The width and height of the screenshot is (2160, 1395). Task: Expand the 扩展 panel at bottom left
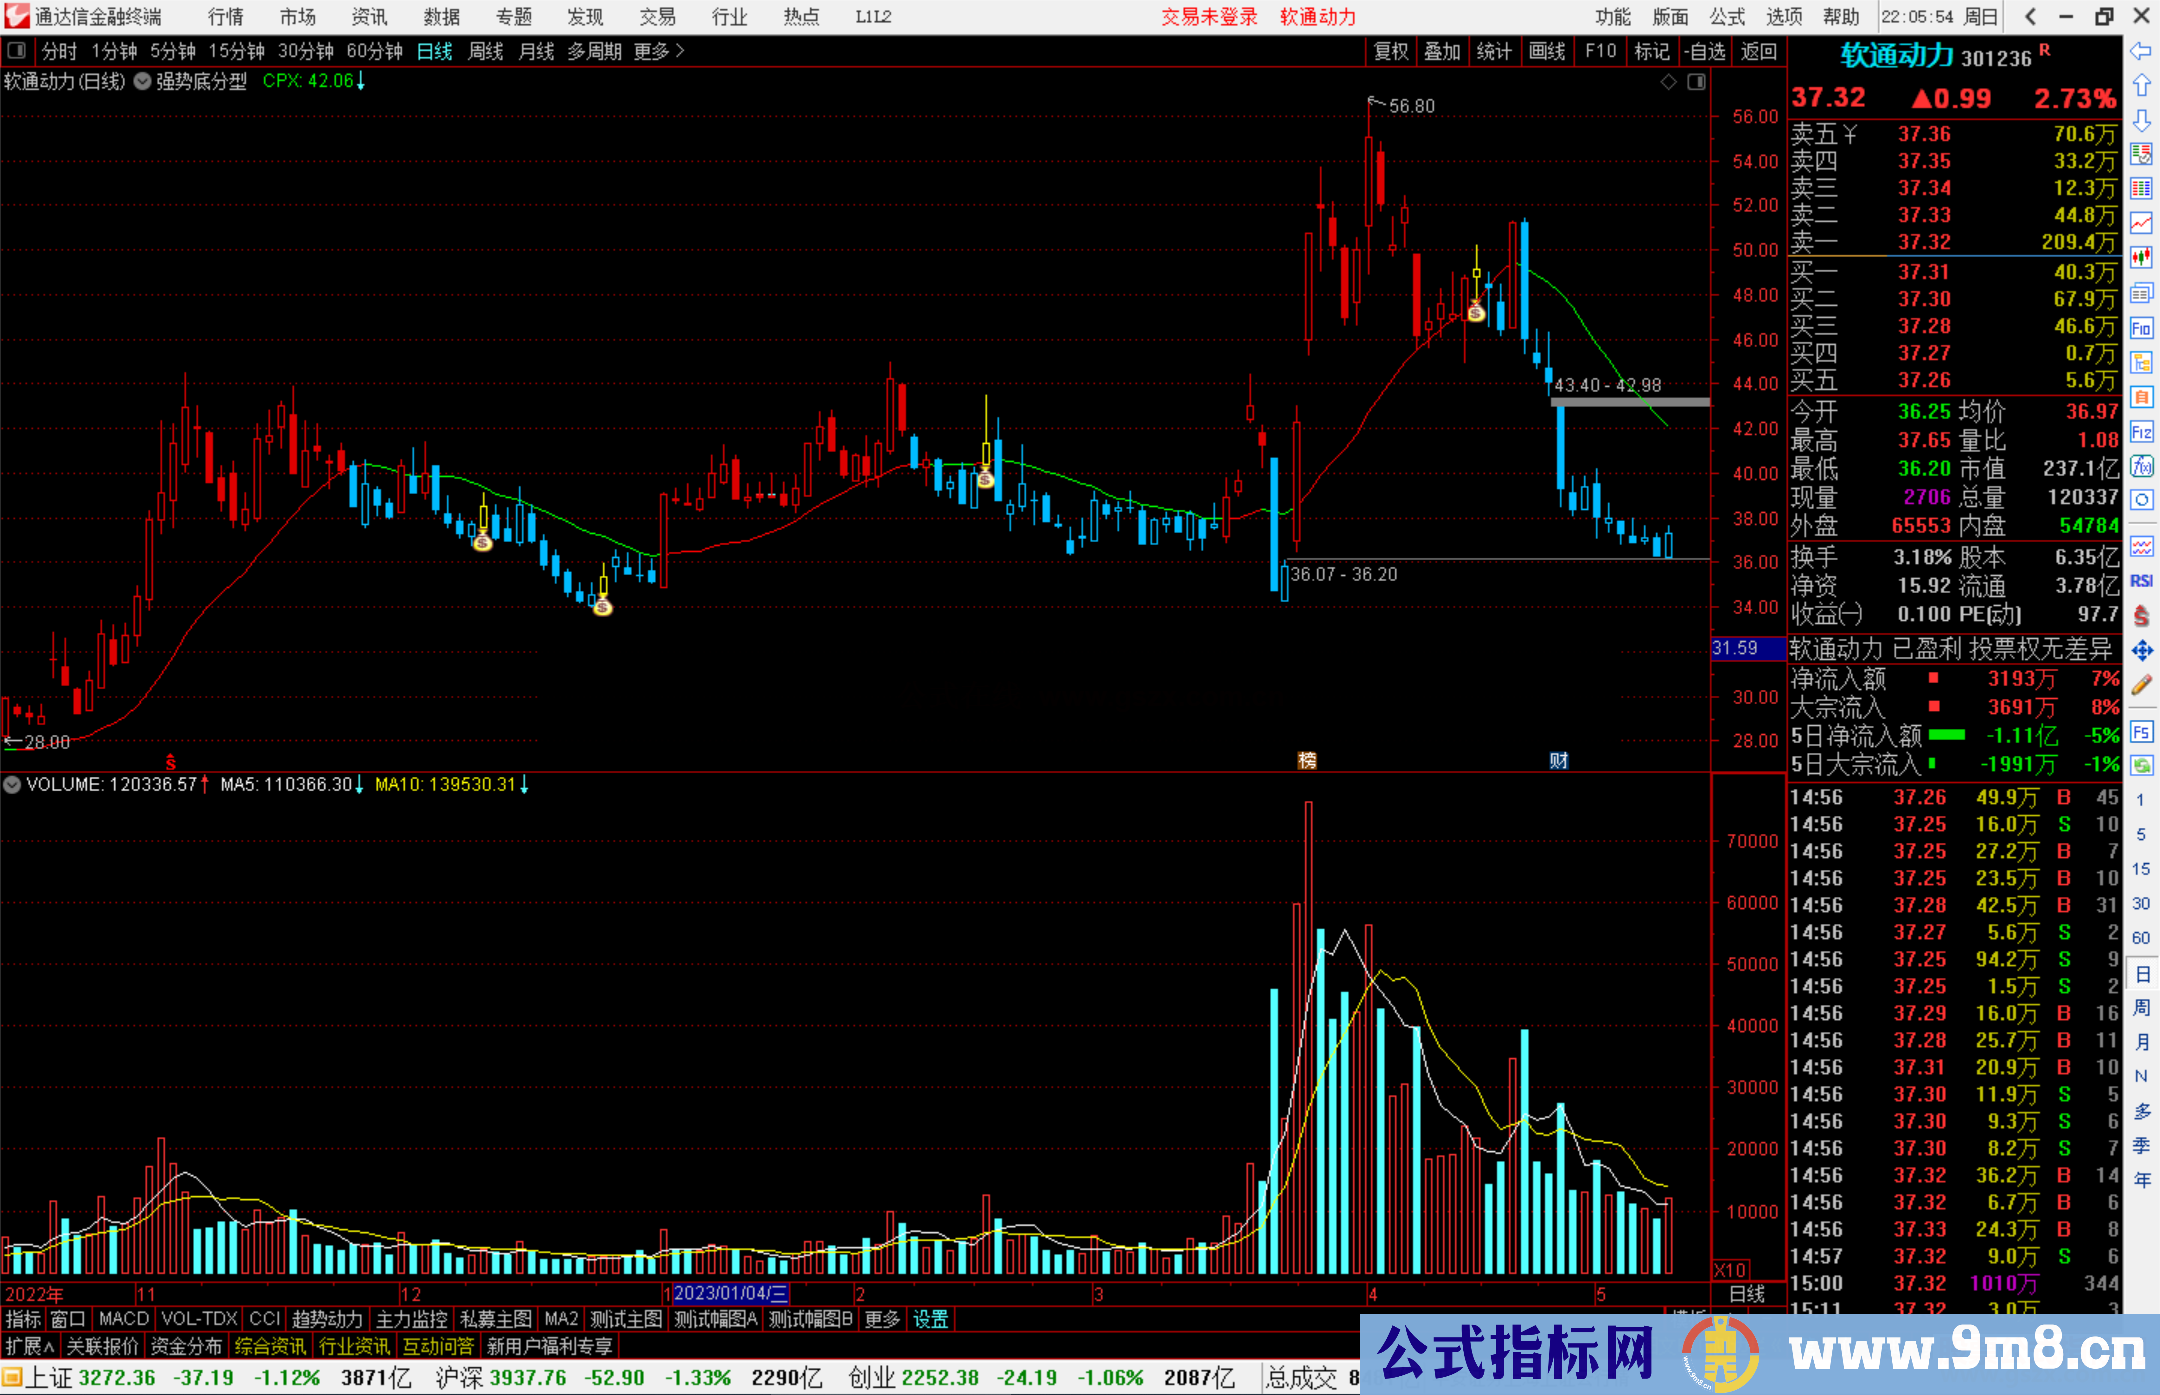click(x=30, y=1346)
